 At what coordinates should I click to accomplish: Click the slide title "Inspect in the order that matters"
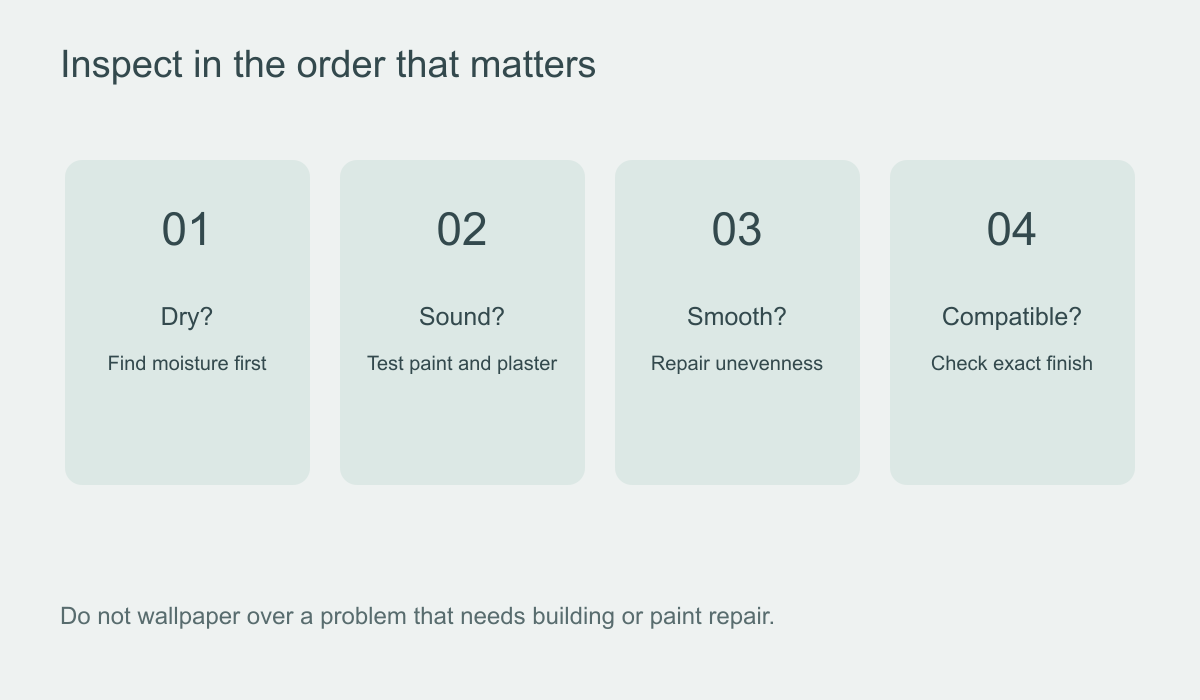pyautogui.click(x=328, y=65)
